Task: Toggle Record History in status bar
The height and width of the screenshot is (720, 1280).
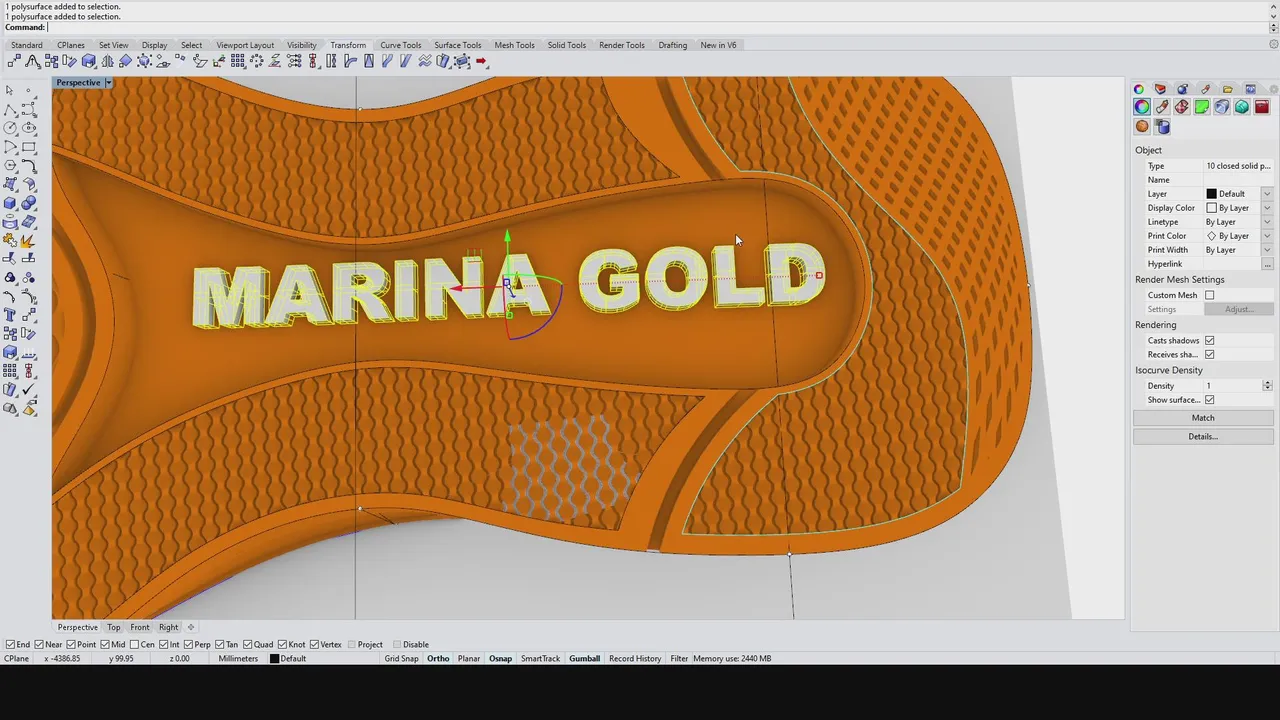Action: 635,658
